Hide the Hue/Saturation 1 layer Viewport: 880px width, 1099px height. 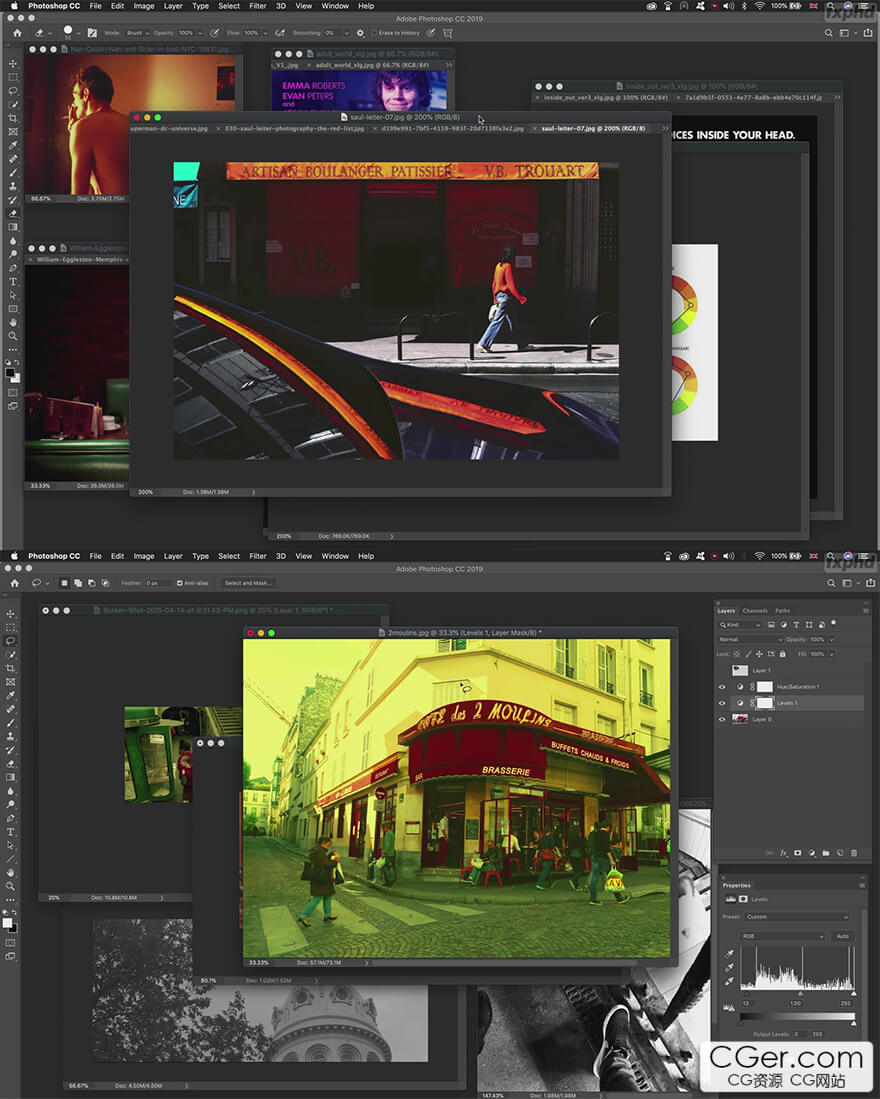(x=722, y=687)
